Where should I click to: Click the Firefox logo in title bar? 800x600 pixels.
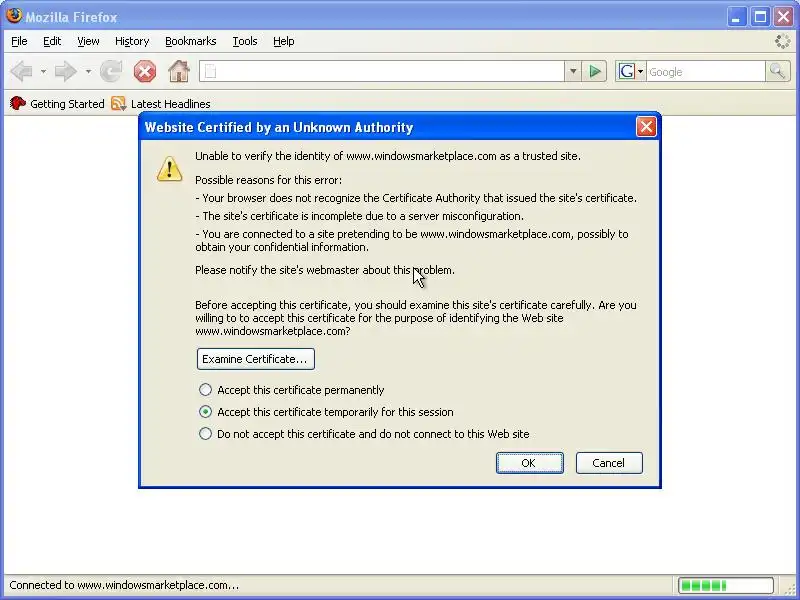coord(14,15)
